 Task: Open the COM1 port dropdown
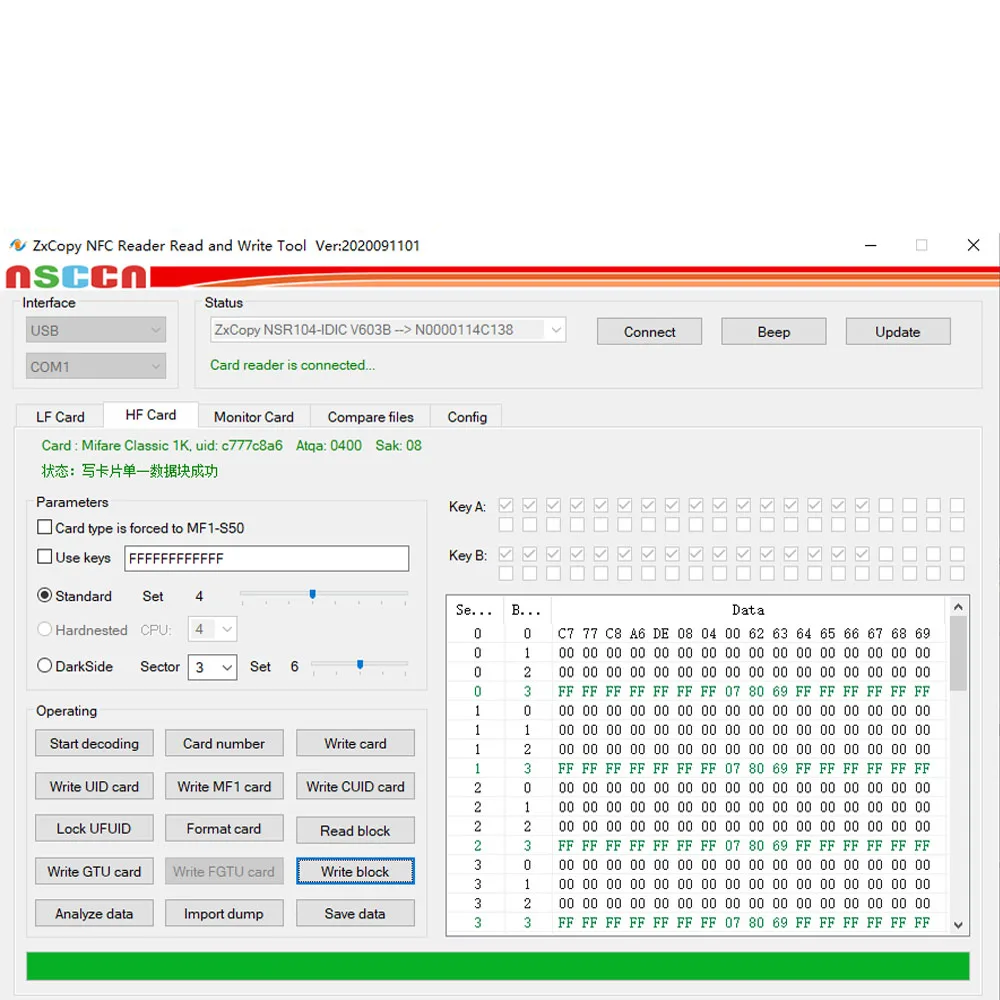[x=96, y=367]
